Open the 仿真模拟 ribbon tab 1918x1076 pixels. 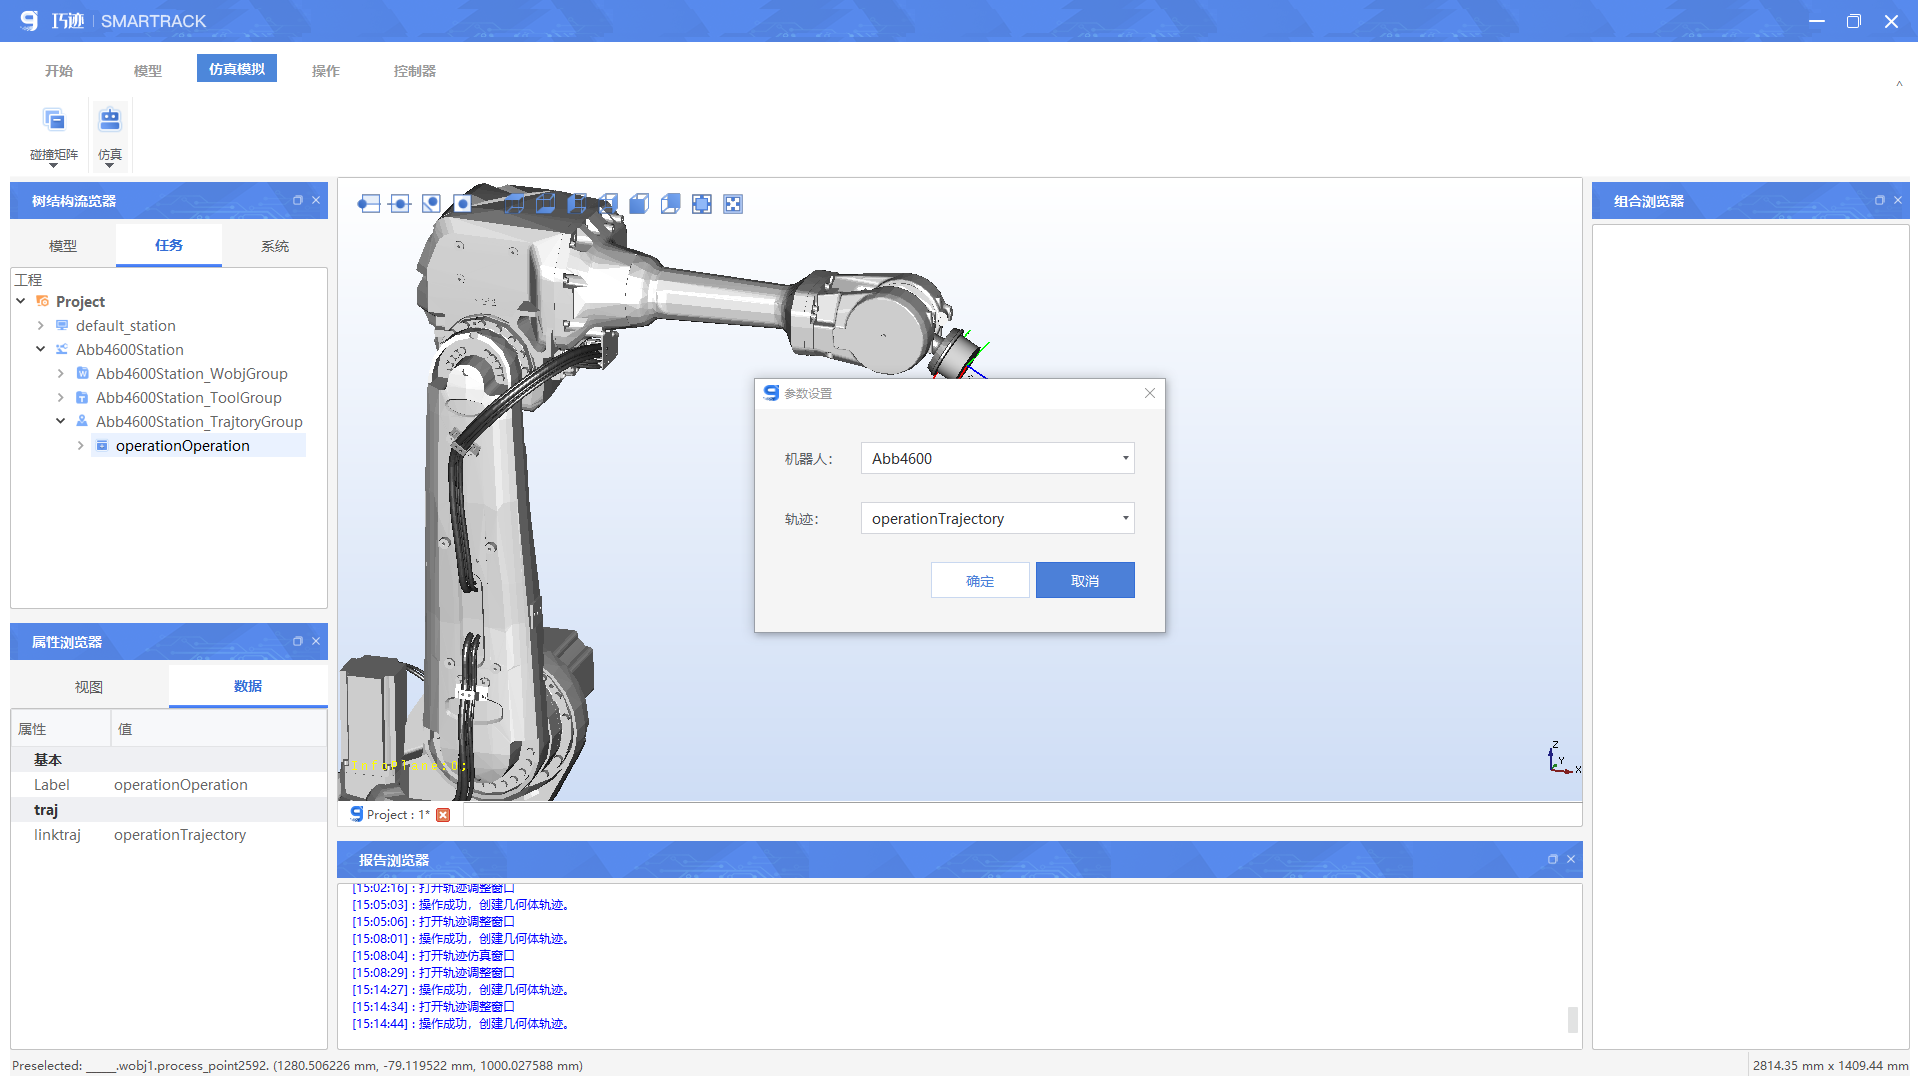pos(237,69)
